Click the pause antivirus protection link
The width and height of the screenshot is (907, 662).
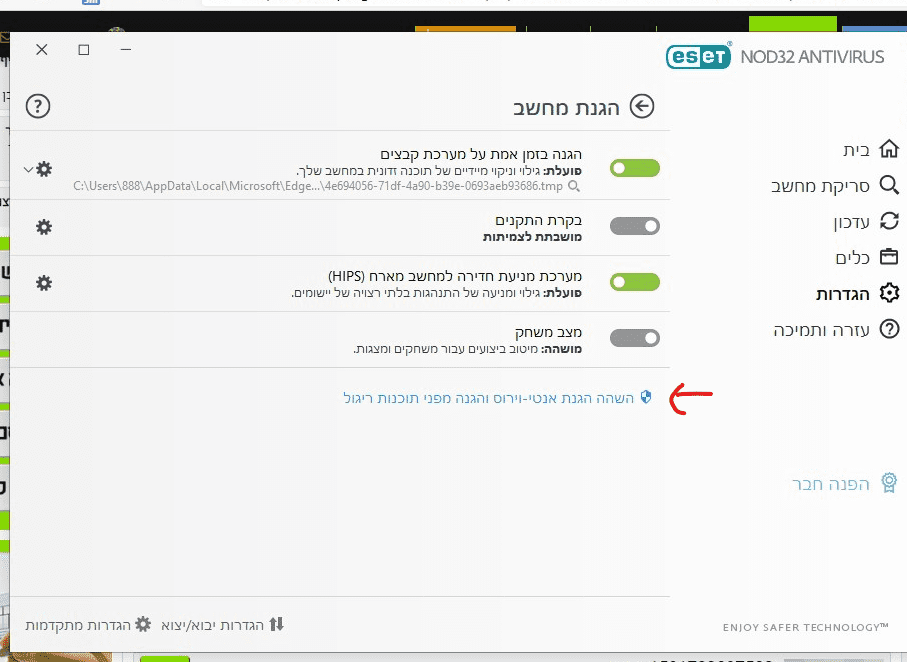pos(488,398)
